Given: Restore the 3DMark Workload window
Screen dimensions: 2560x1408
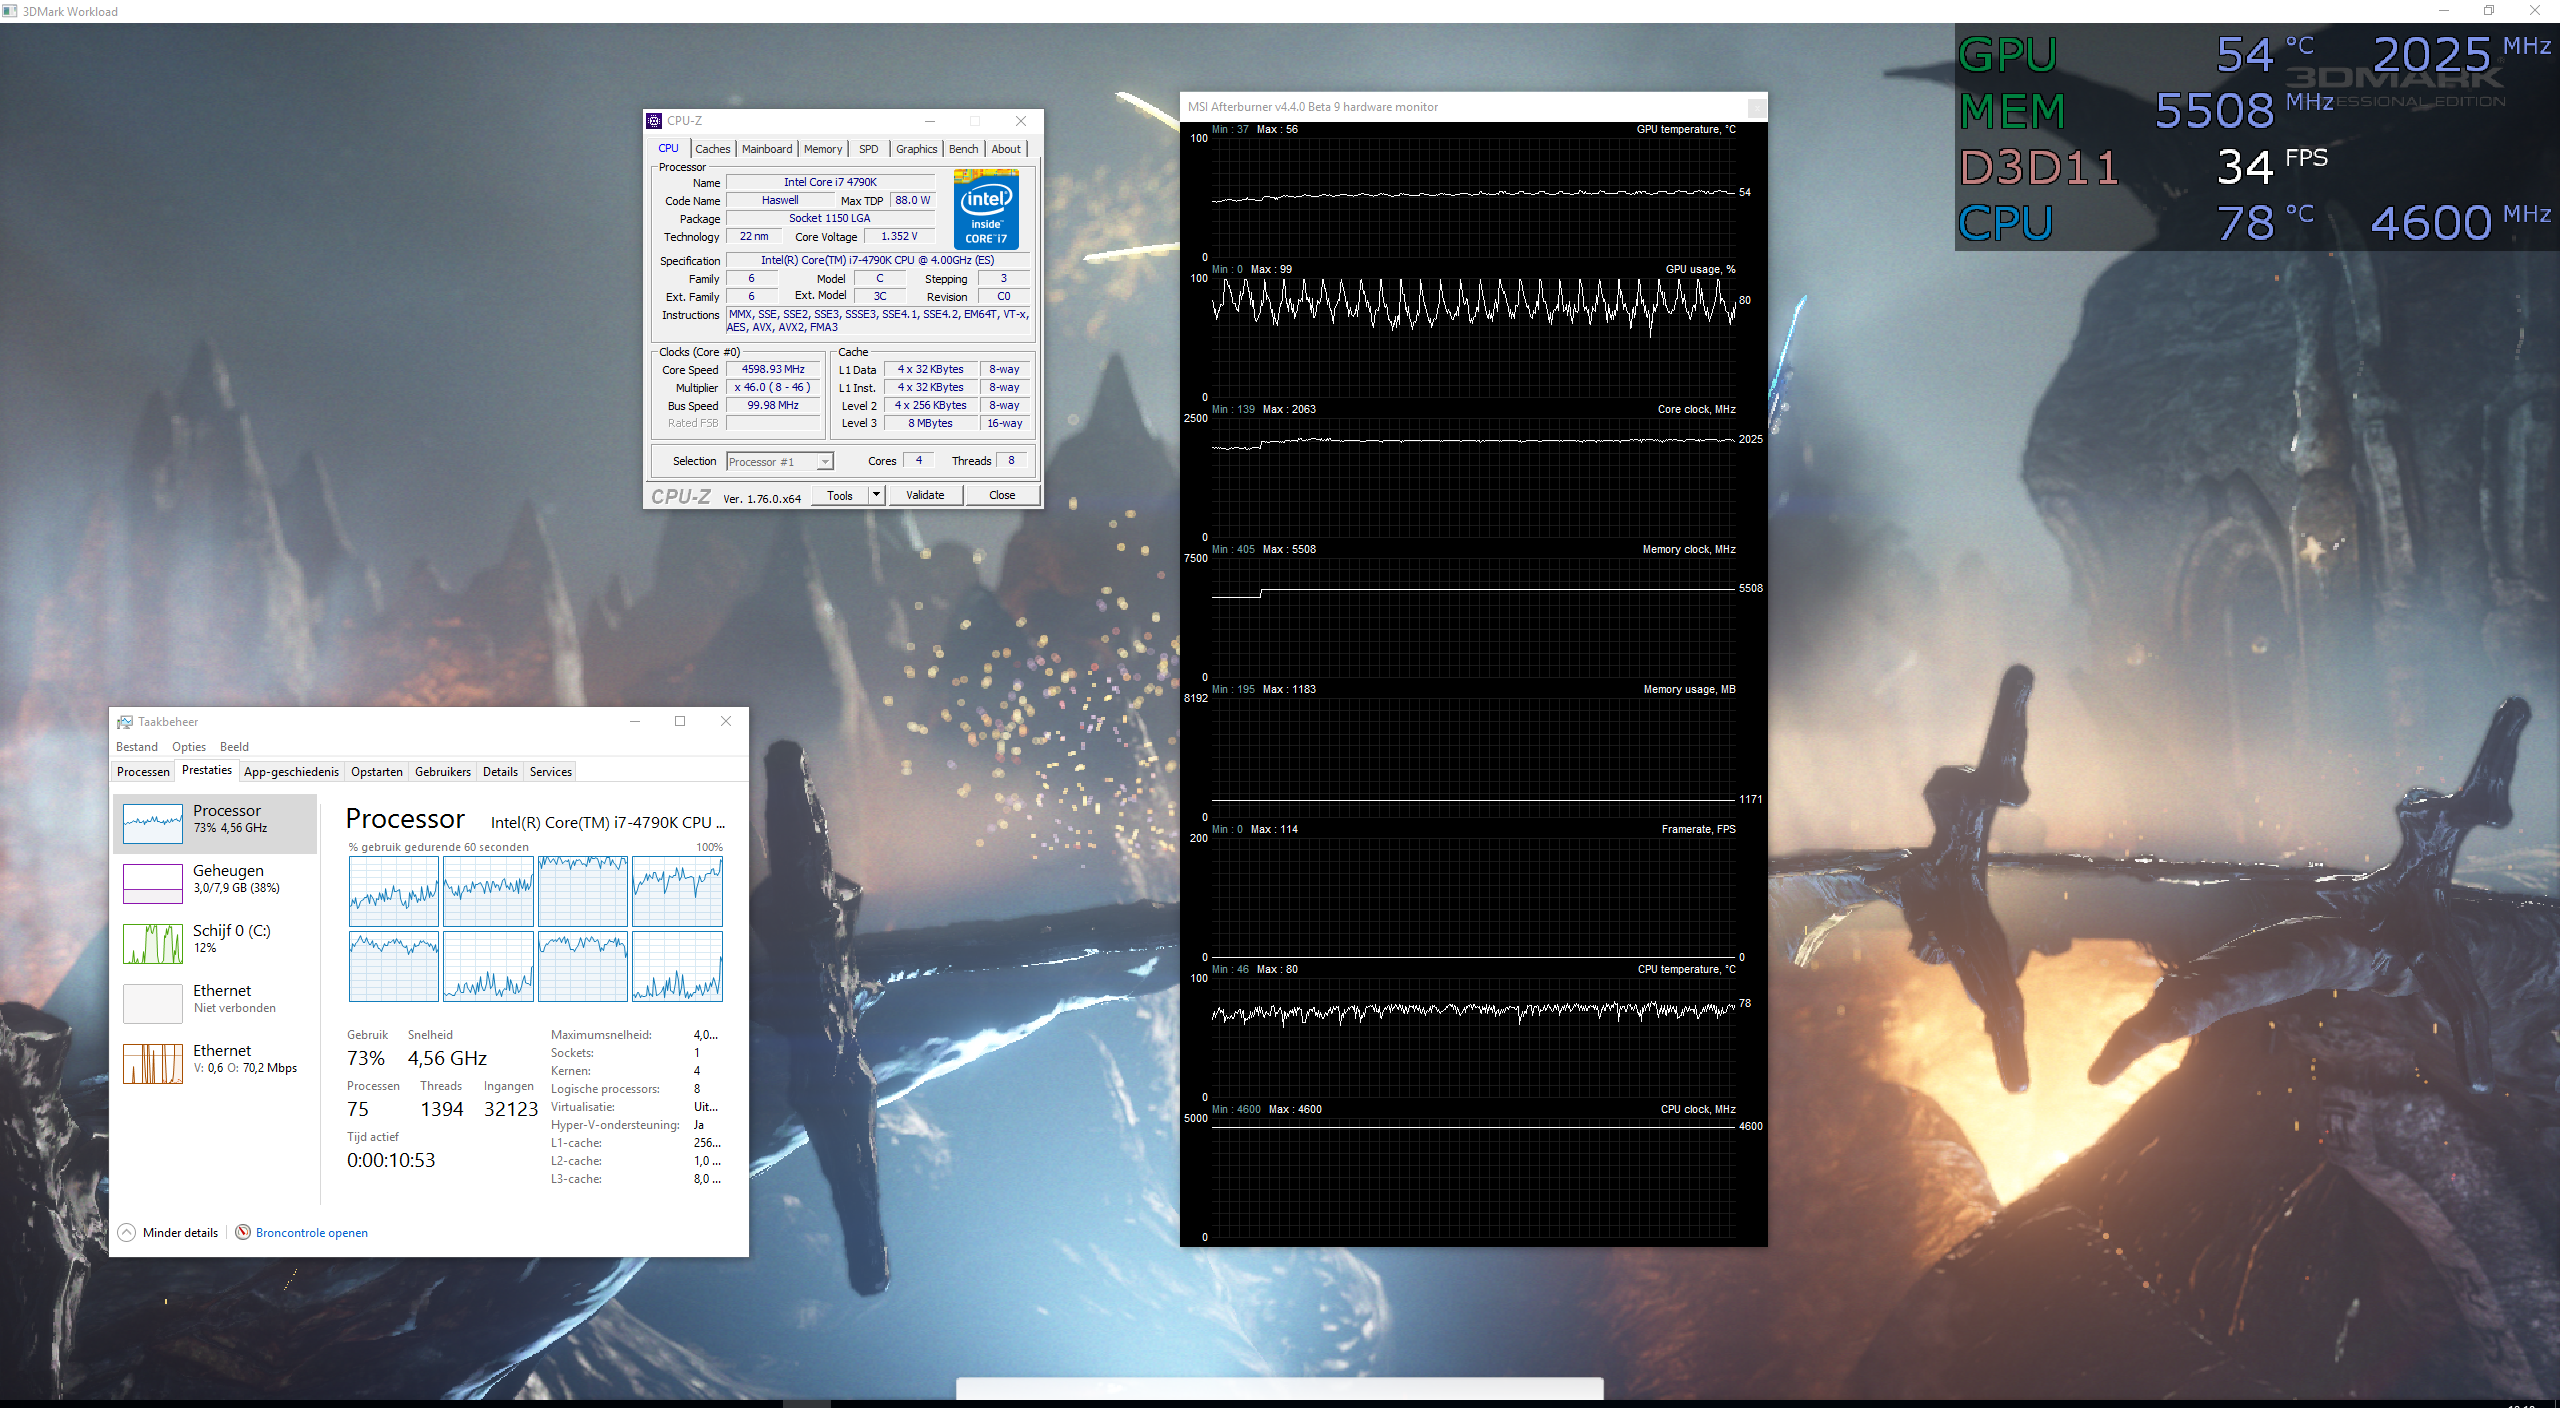Looking at the screenshot, I should 2489,11.
